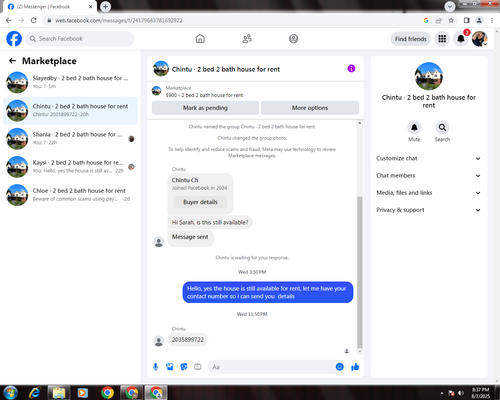Viewport: 500px width, 400px height.
Task: Click the group photo in right panel
Action: click(x=429, y=76)
